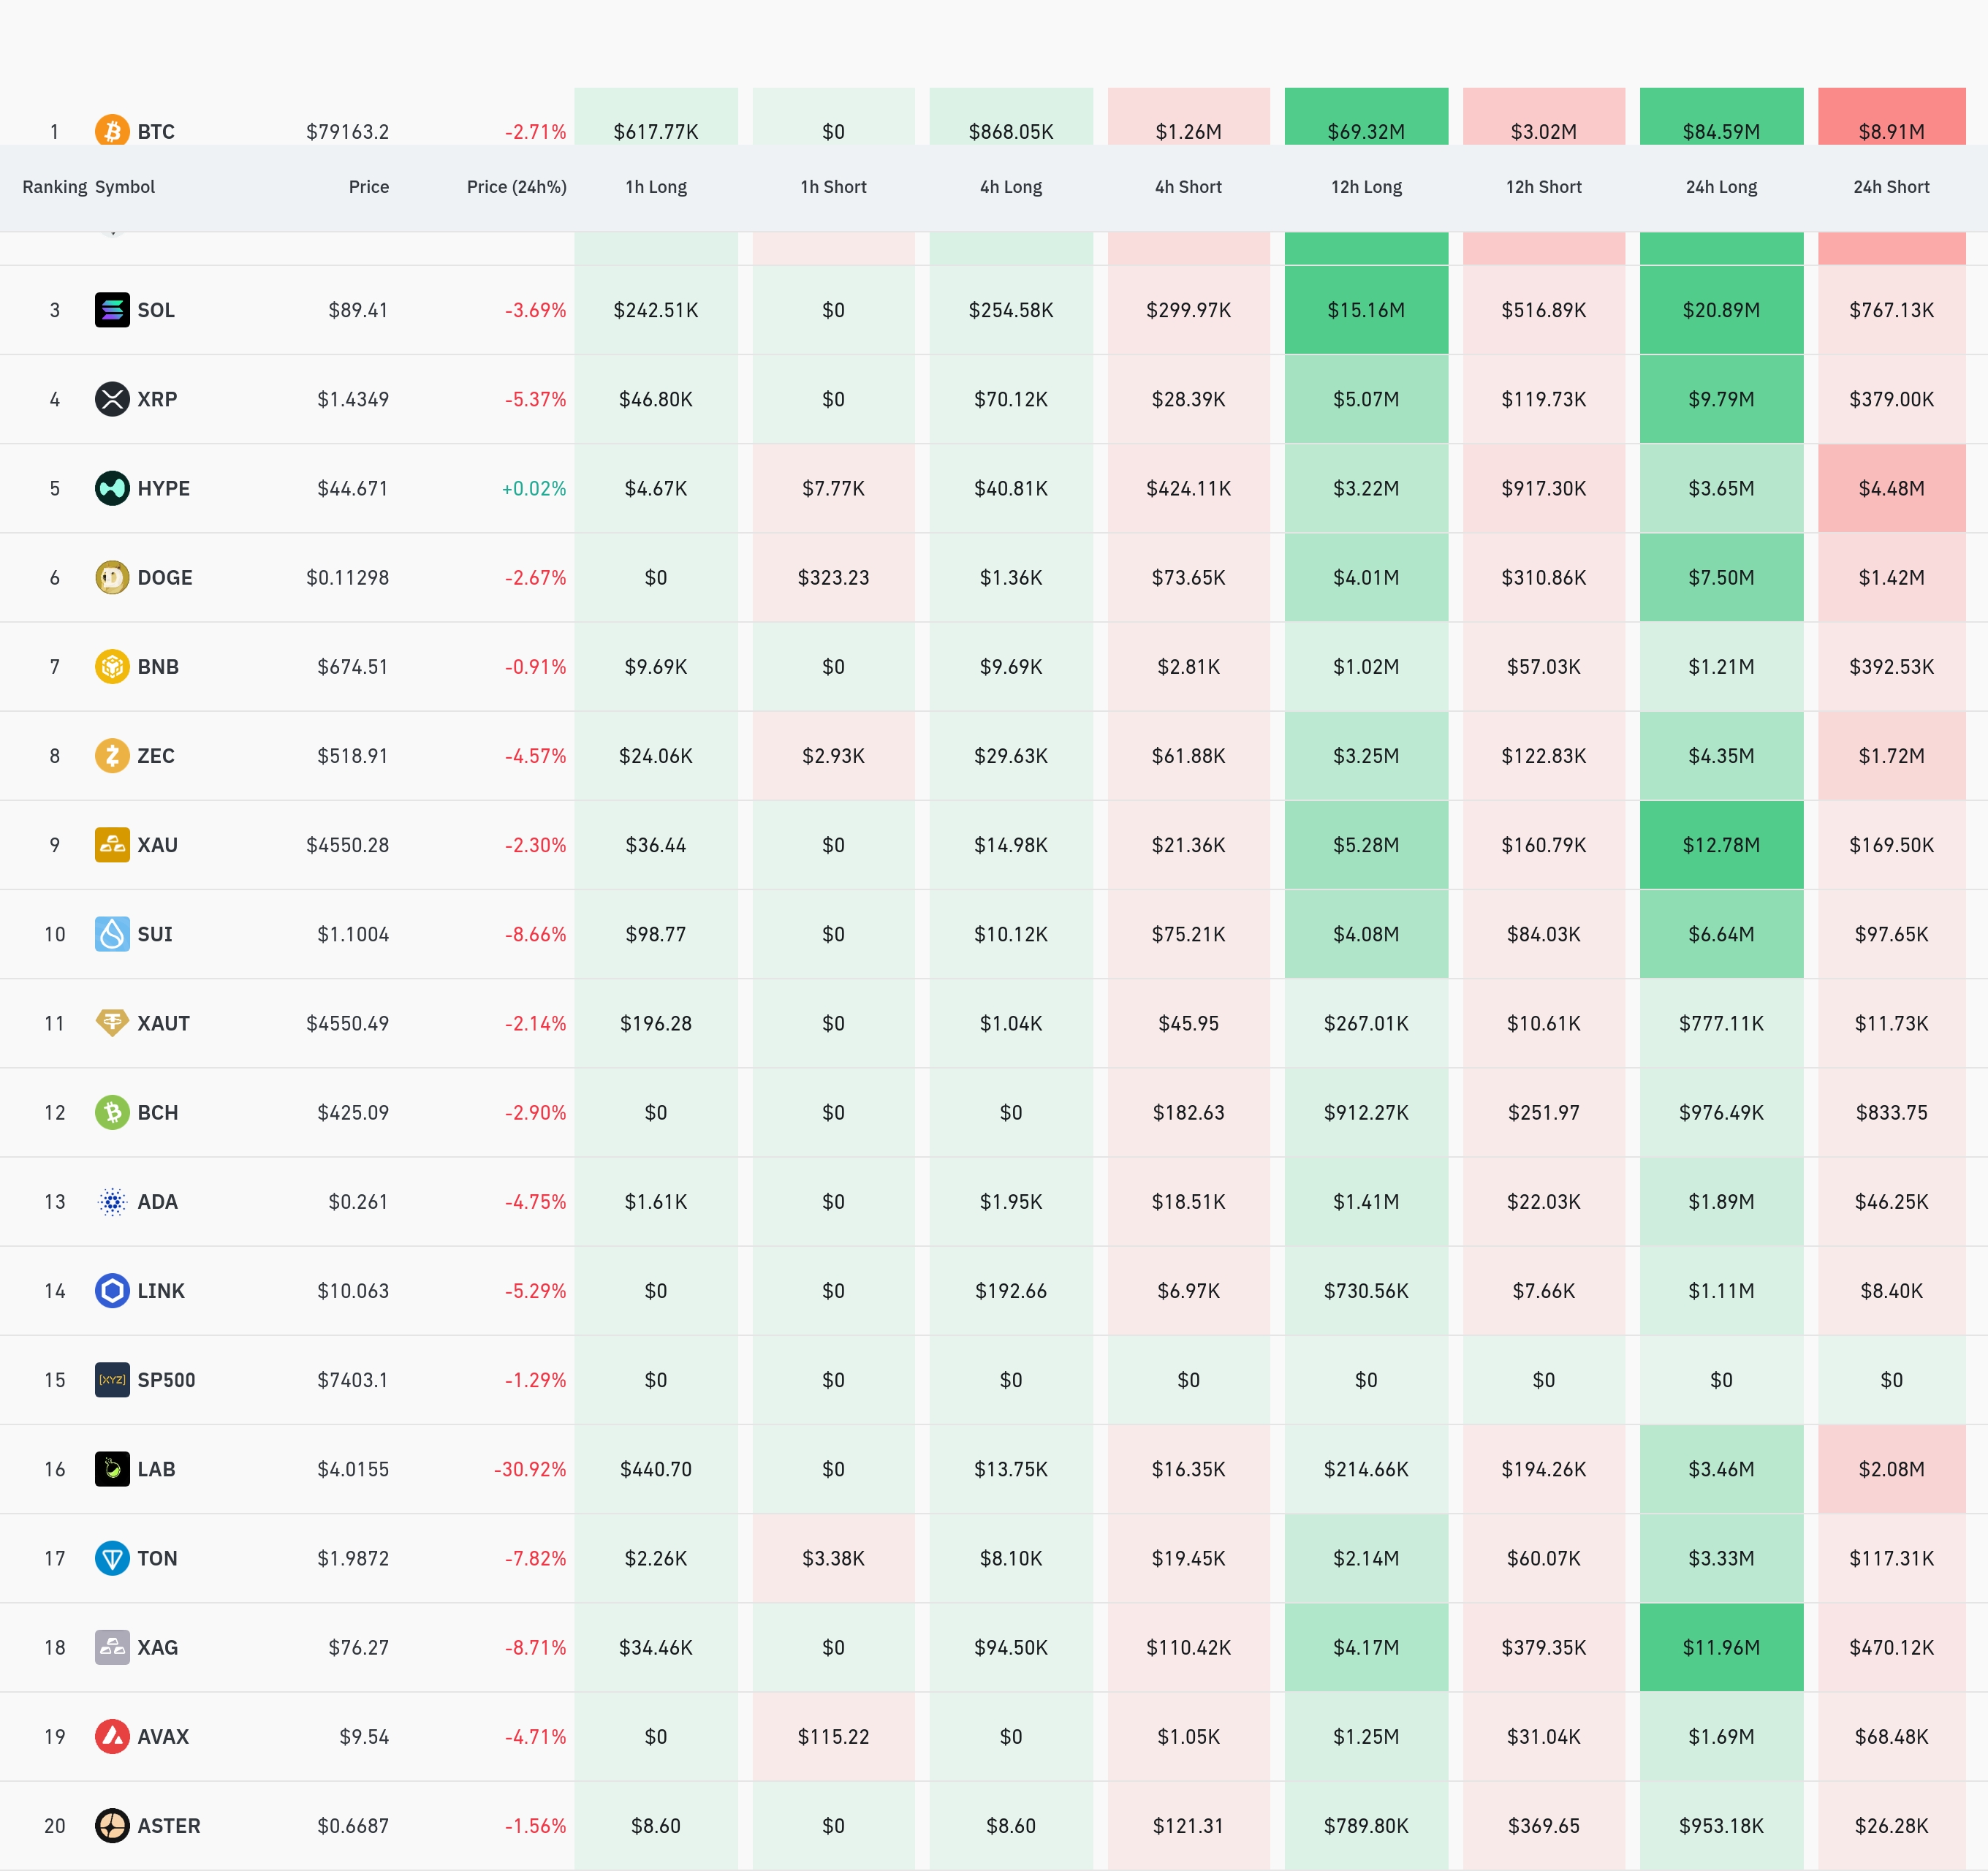Image resolution: width=1988 pixels, height=1871 pixels.
Task: Click SUI 12h Long $4.08M cell
Action: [x=1367, y=934]
